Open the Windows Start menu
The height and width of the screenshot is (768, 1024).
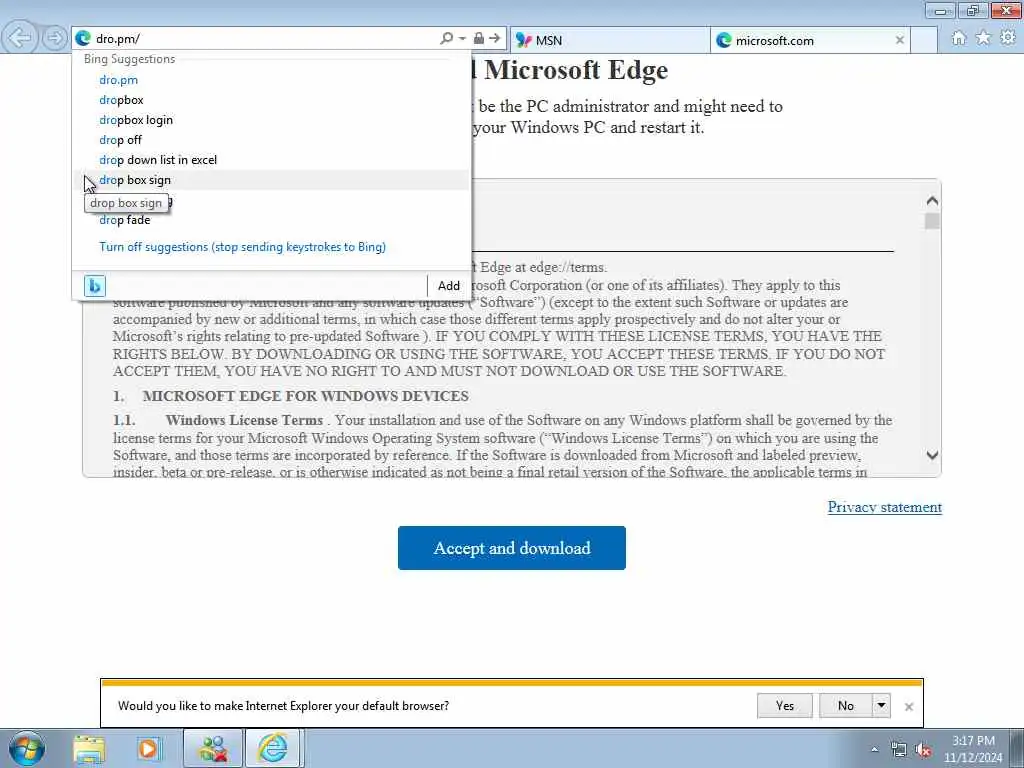tap(27, 748)
